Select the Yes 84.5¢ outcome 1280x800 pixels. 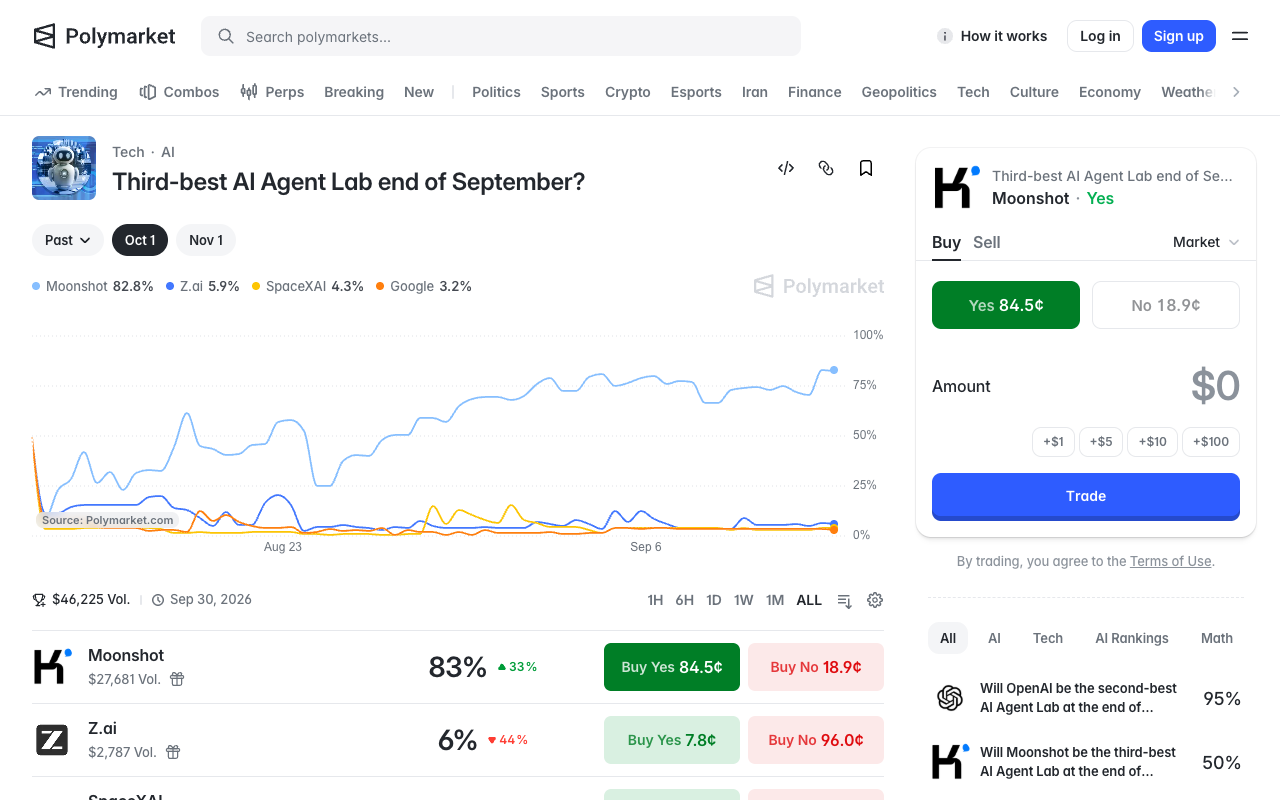click(x=1006, y=305)
